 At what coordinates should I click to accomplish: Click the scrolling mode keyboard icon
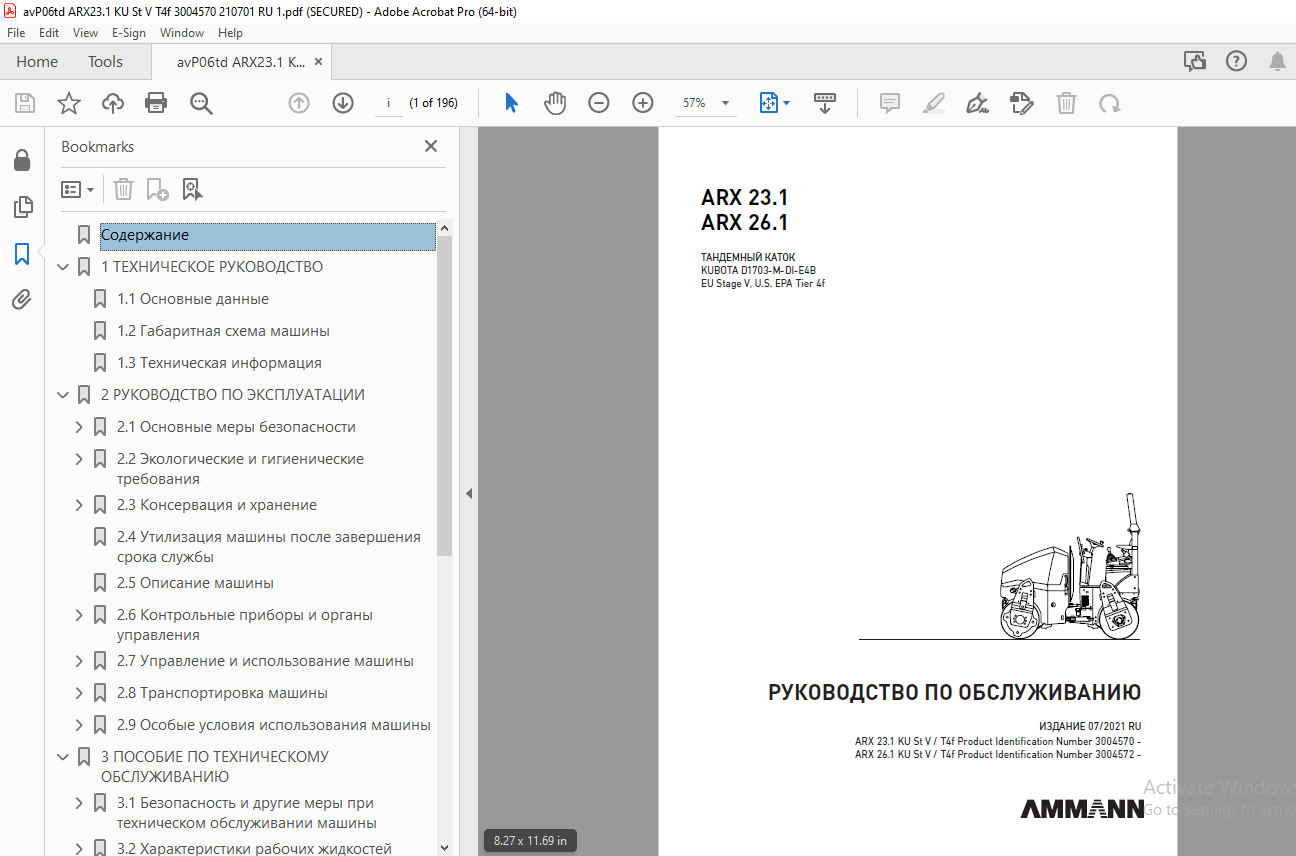pyautogui.click(x=825, y=103)
